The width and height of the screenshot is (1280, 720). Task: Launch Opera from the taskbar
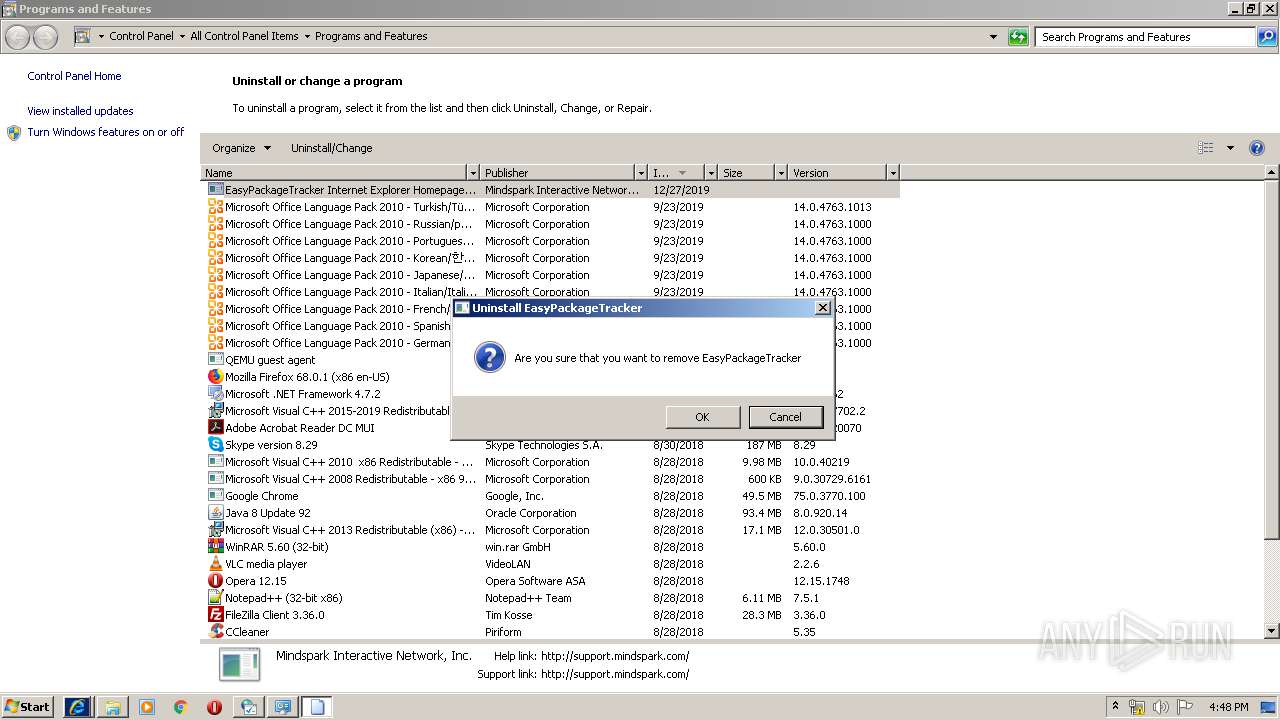(214, 707)
